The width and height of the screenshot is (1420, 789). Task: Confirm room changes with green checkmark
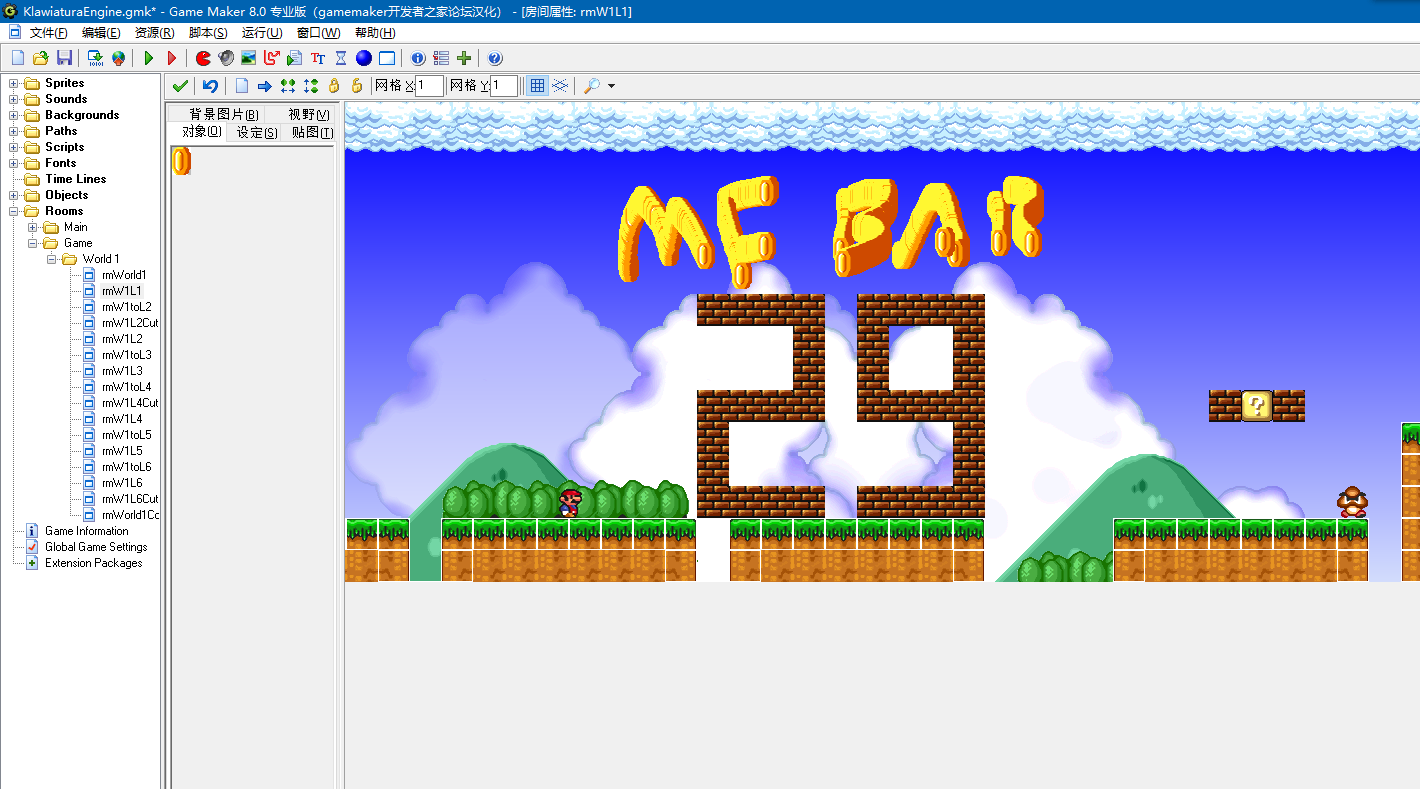(x=180, y=86)
